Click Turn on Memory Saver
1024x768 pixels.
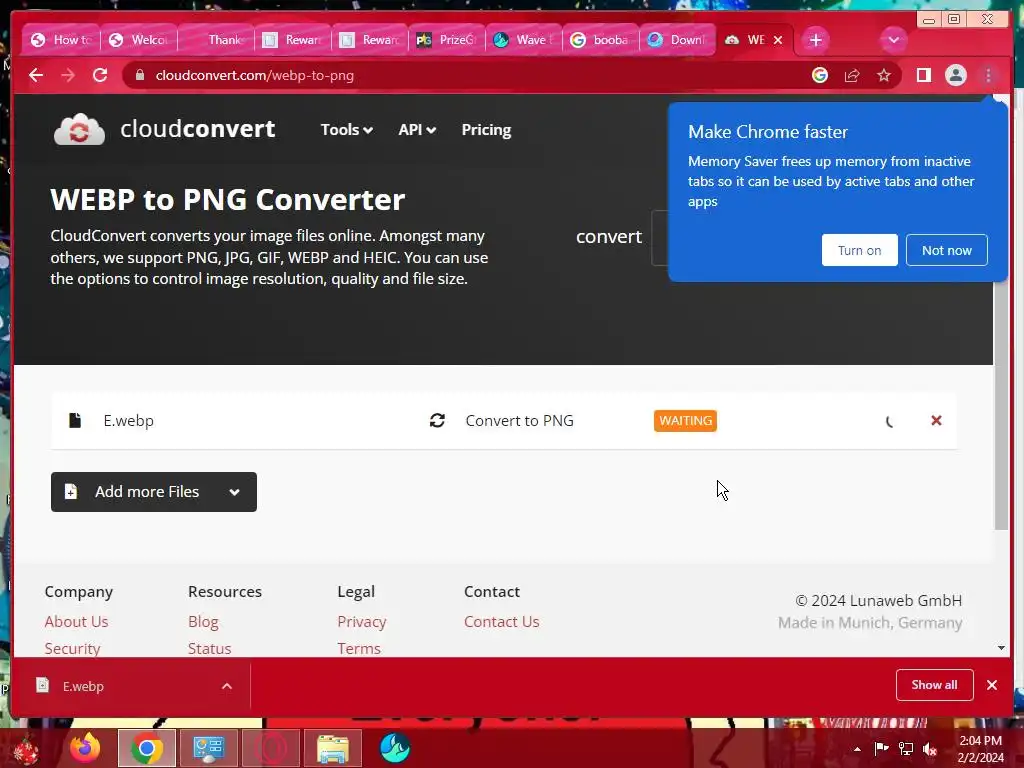click(x=859, y=250)
